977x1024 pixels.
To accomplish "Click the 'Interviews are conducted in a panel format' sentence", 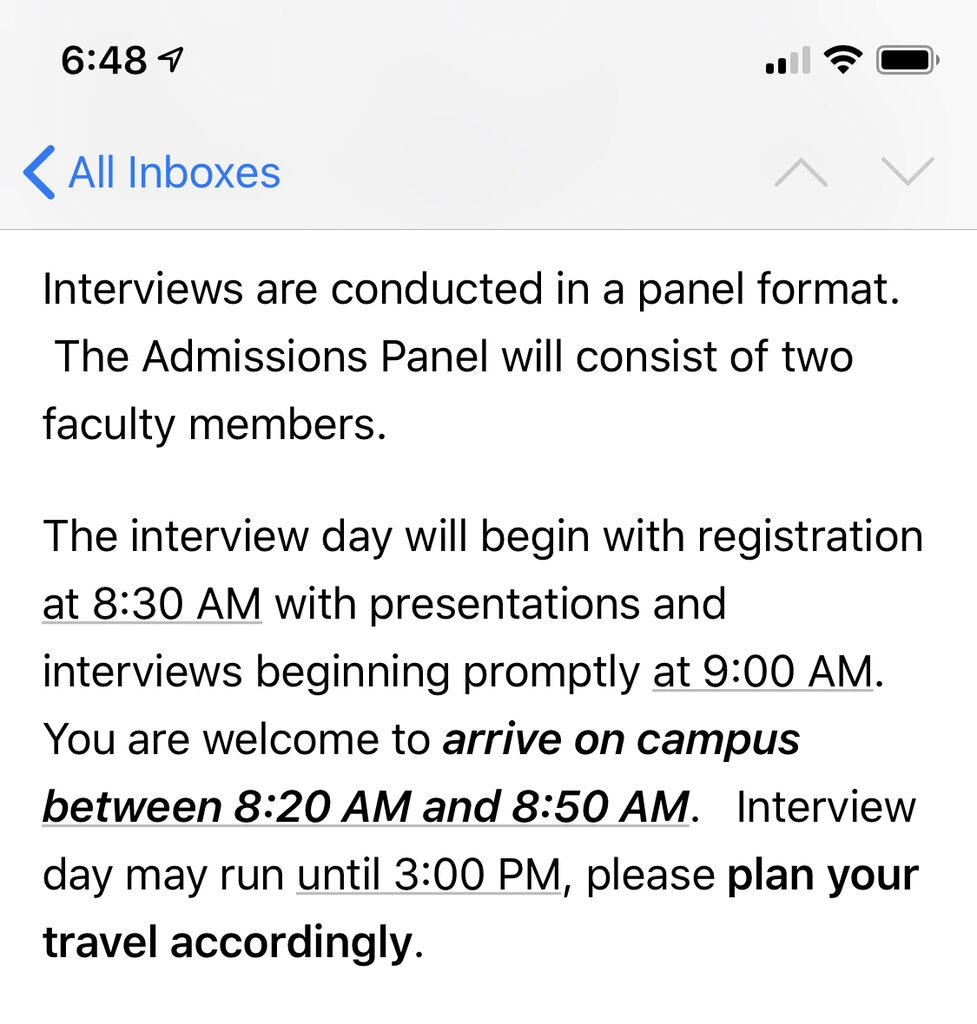I will [x=472, y=289].
